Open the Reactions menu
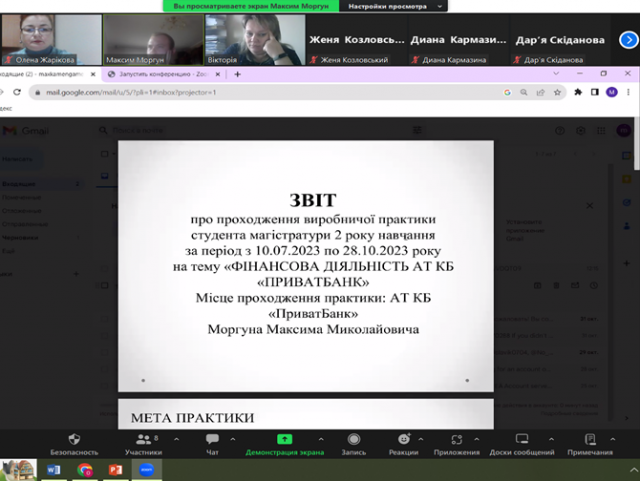The image size is (640, 481). click(403, 444)
